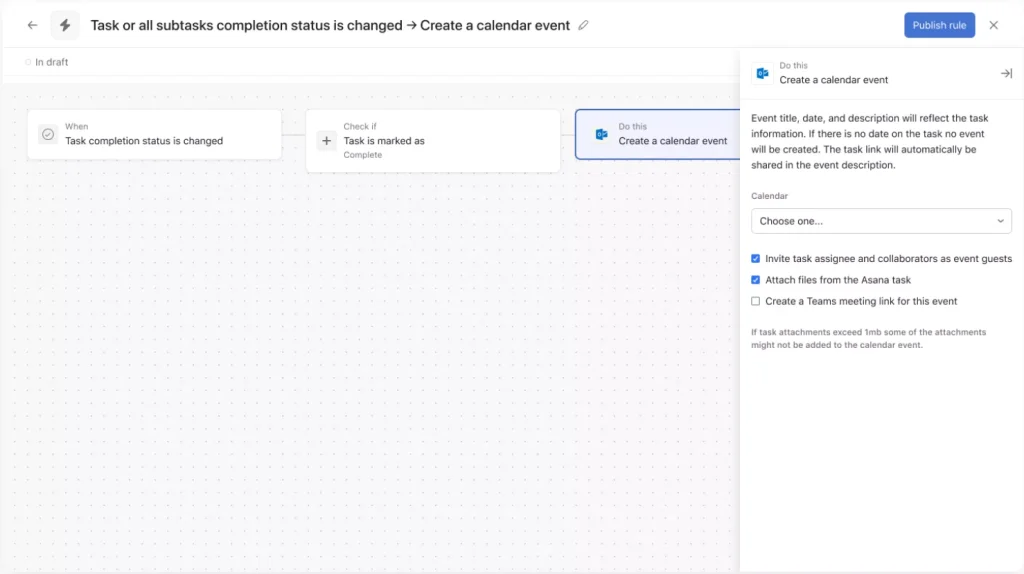The width and height of the screenshot is (1024, 574).
Task: Collapse the side panel with arrow icon
Action: tap(1006, 73)
